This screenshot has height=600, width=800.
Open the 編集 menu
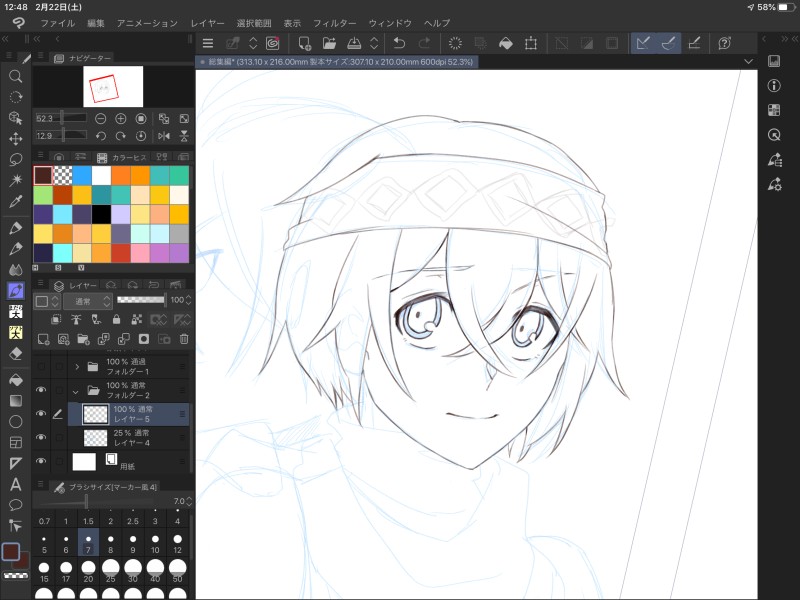point(95,23)
